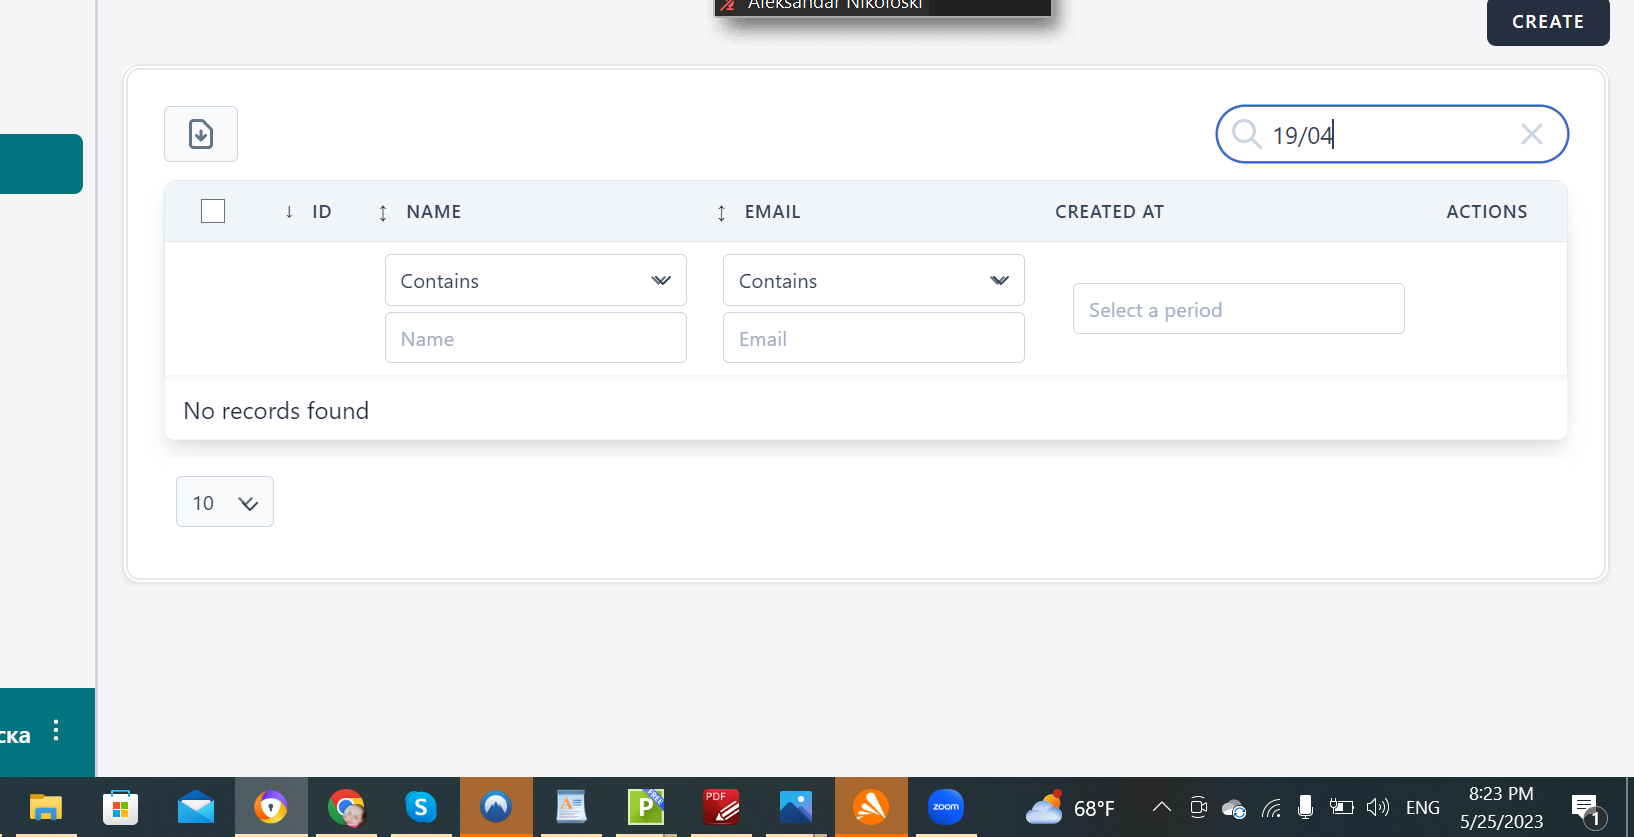Screen dimensions: 1634x837
Task: Click the Email filter input field
Action: (x=873, y=338)
